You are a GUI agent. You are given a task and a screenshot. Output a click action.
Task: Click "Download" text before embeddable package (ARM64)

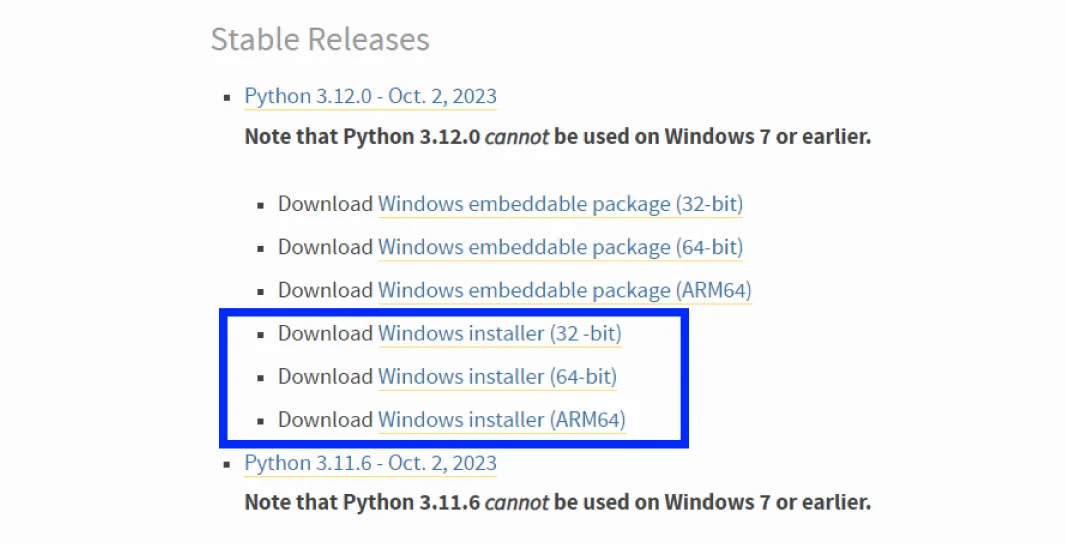pos(325,290)
